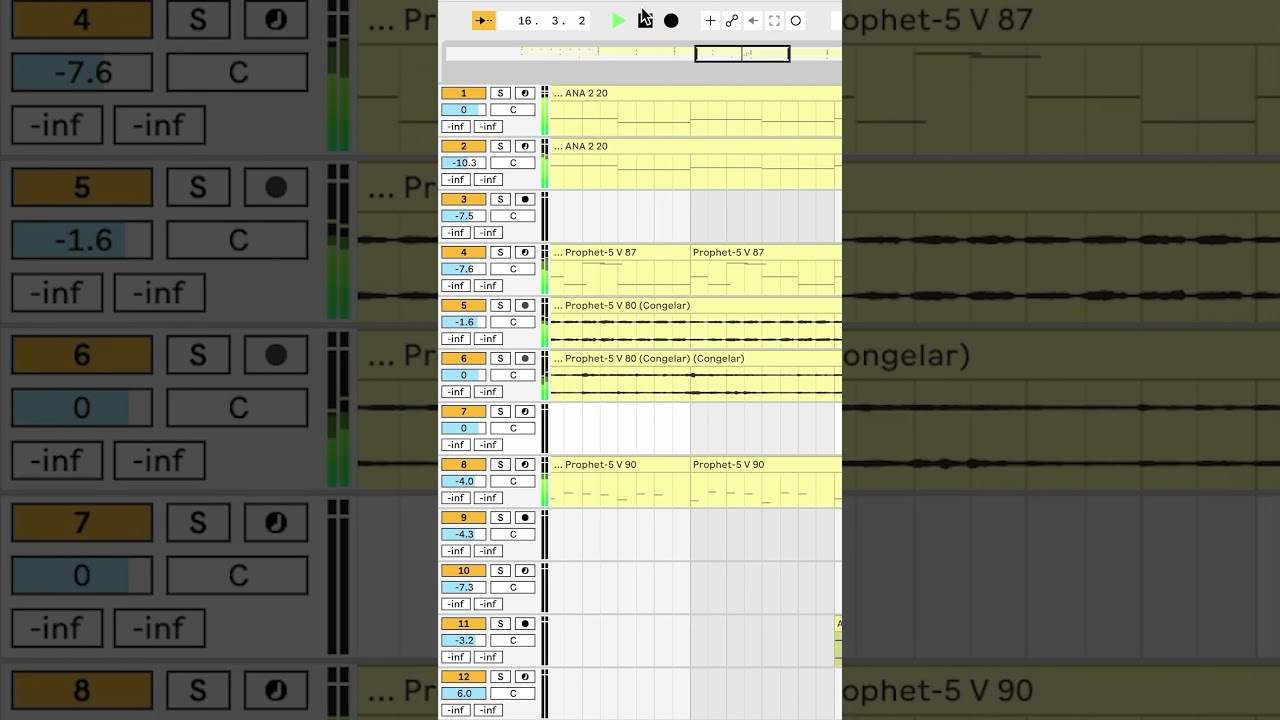
Task: Select Prophet-5 V 80 (Congelar) clip on track 5
Action: pyautogui.click(x=696, y=323)
